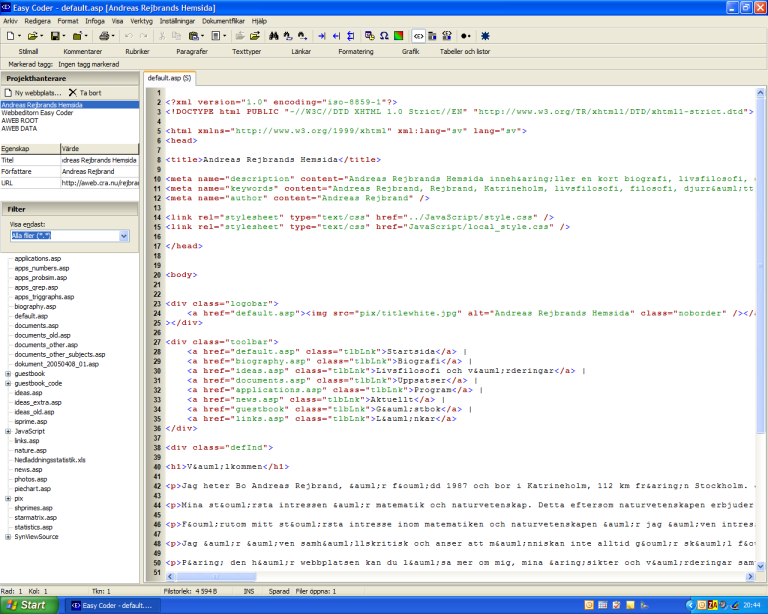Click the Open file folder icon

[x=32, y=36]
